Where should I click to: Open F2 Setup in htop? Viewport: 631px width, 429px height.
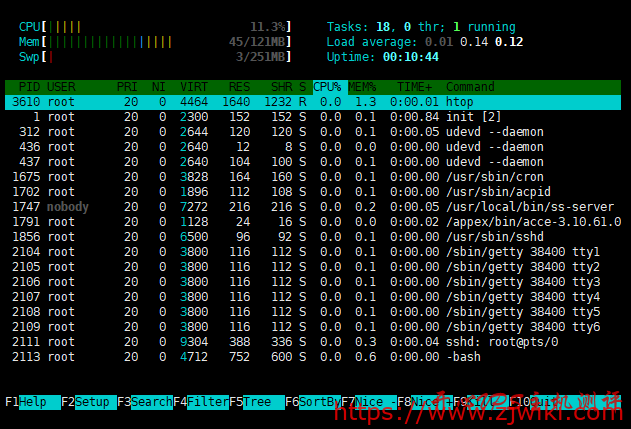tap(87, 401)
